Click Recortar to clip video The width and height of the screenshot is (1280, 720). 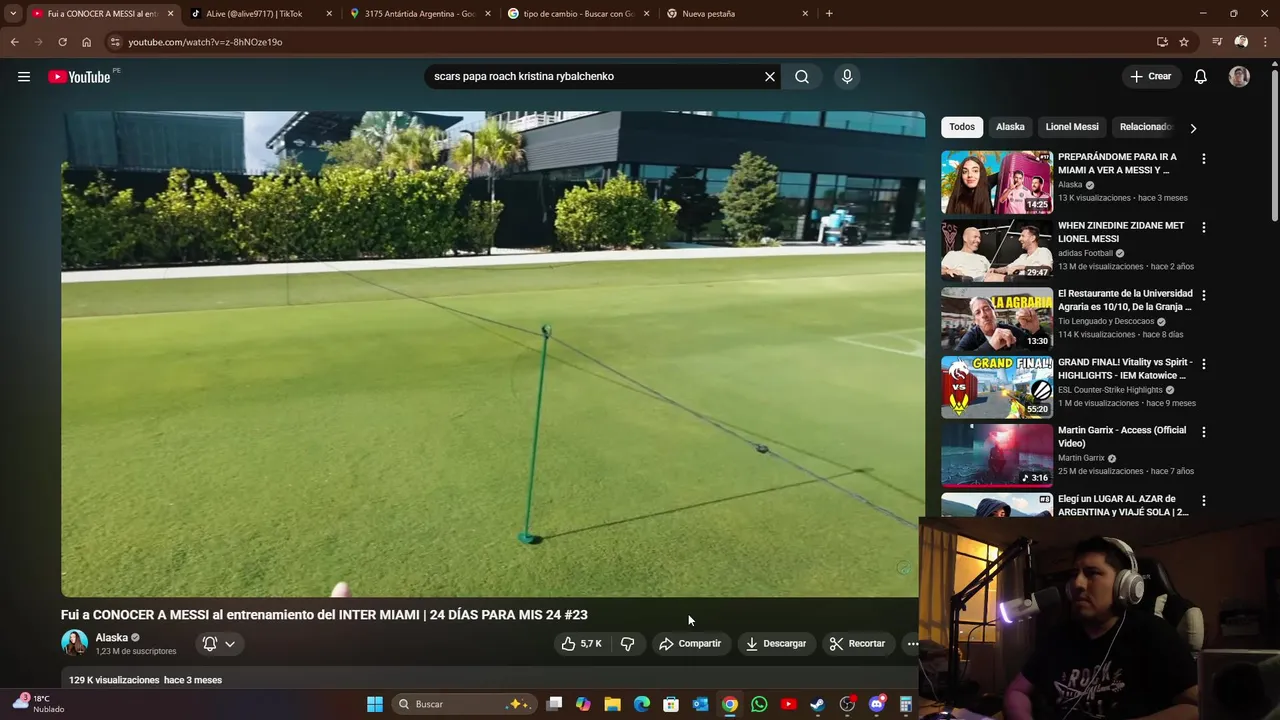click(857, 644)
